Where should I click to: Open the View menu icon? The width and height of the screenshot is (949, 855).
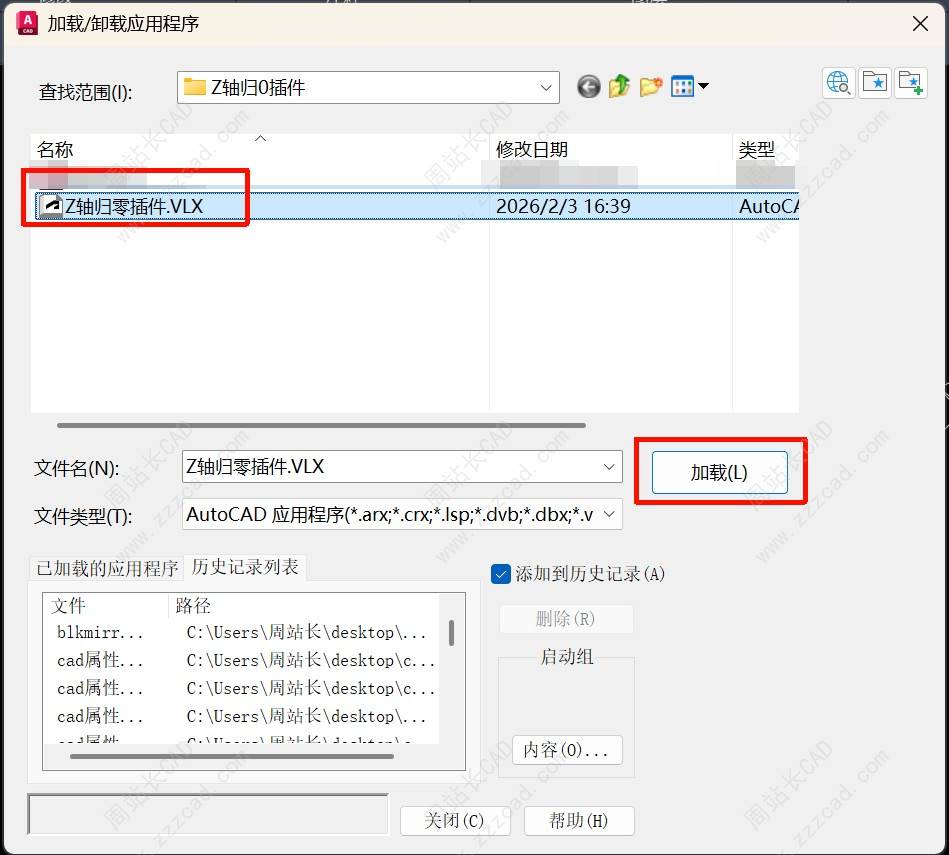(x=689, y=87)
